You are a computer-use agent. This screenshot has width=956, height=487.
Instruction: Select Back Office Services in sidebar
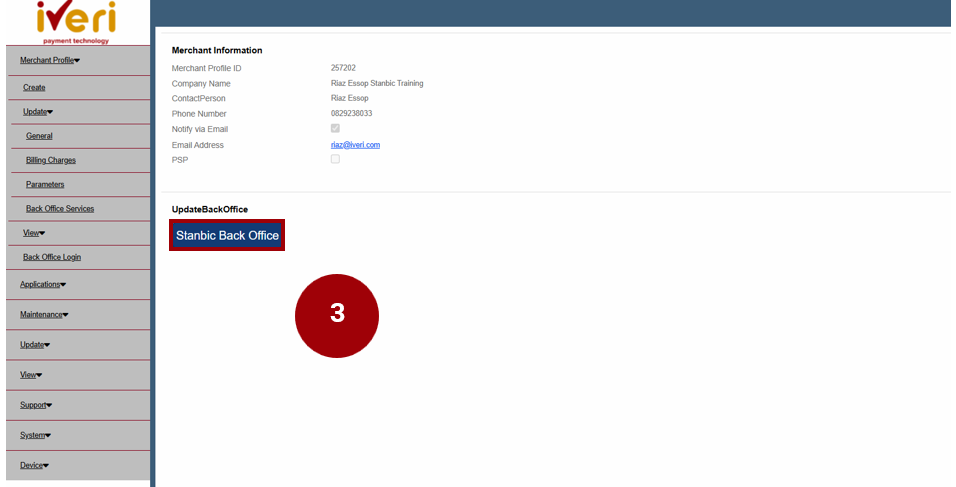coord(60,208)
